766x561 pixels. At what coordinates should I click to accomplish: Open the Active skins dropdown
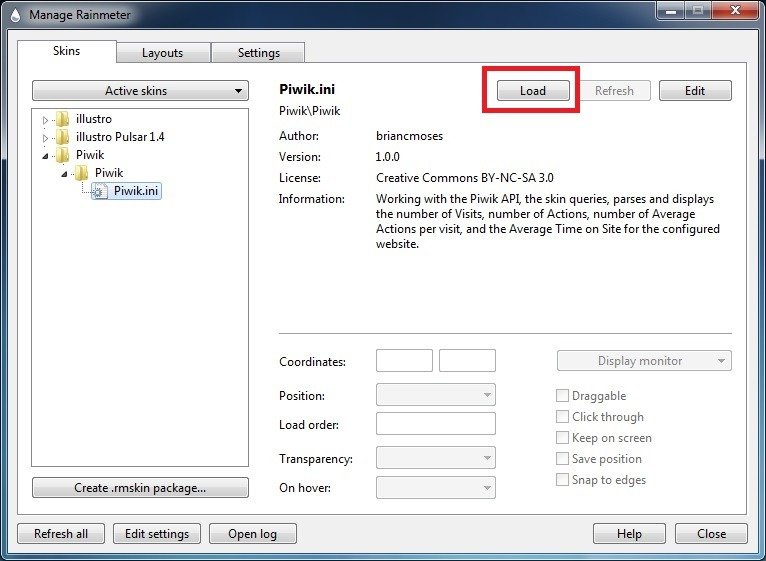click(140, 91)
